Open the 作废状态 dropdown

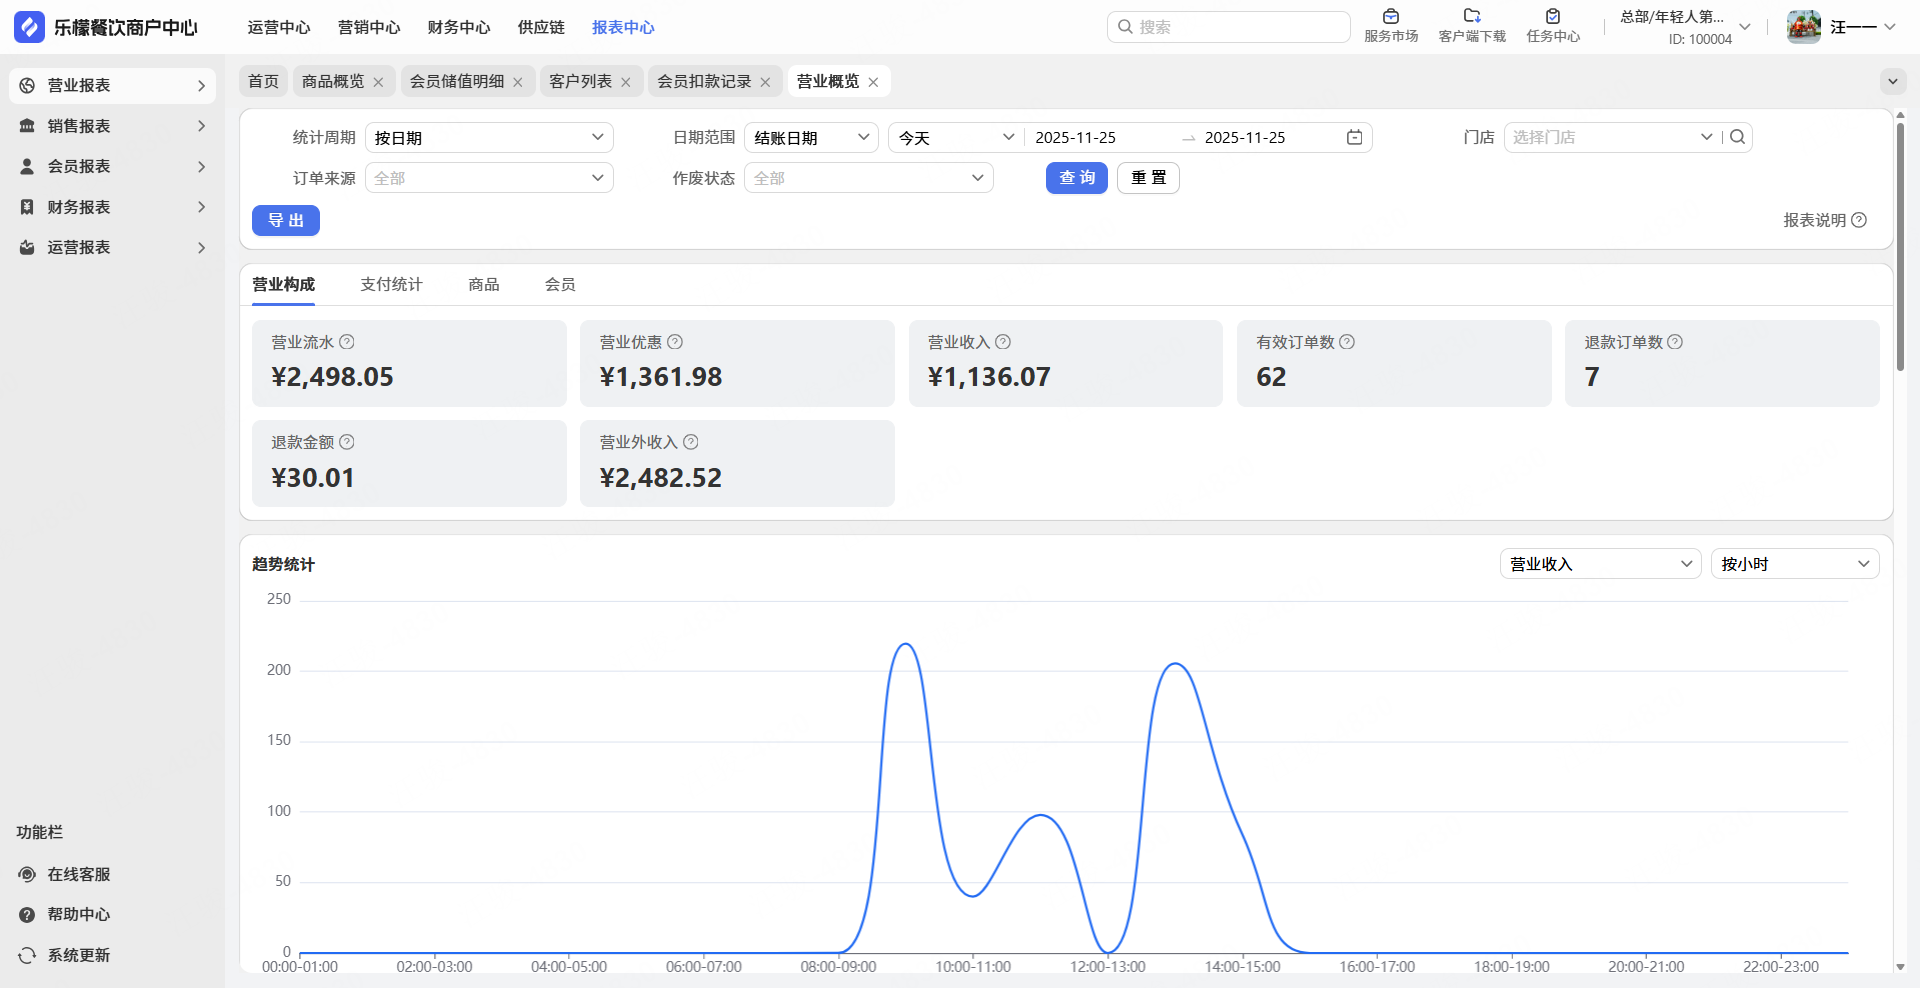(868, 178)
